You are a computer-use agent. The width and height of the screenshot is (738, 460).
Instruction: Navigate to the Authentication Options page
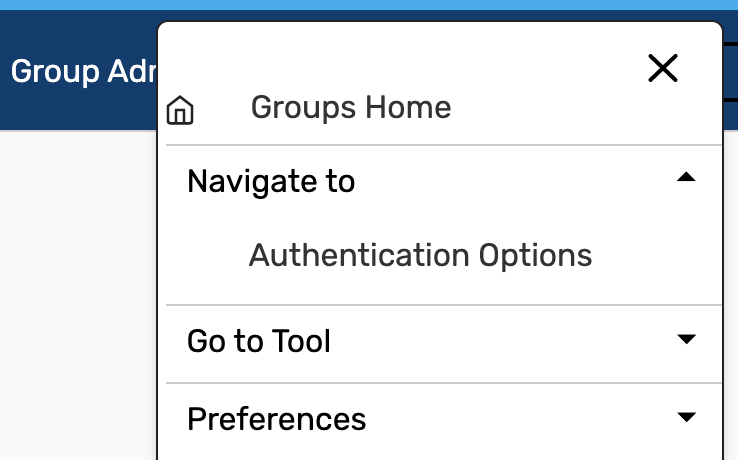click(x=420, y=255)
